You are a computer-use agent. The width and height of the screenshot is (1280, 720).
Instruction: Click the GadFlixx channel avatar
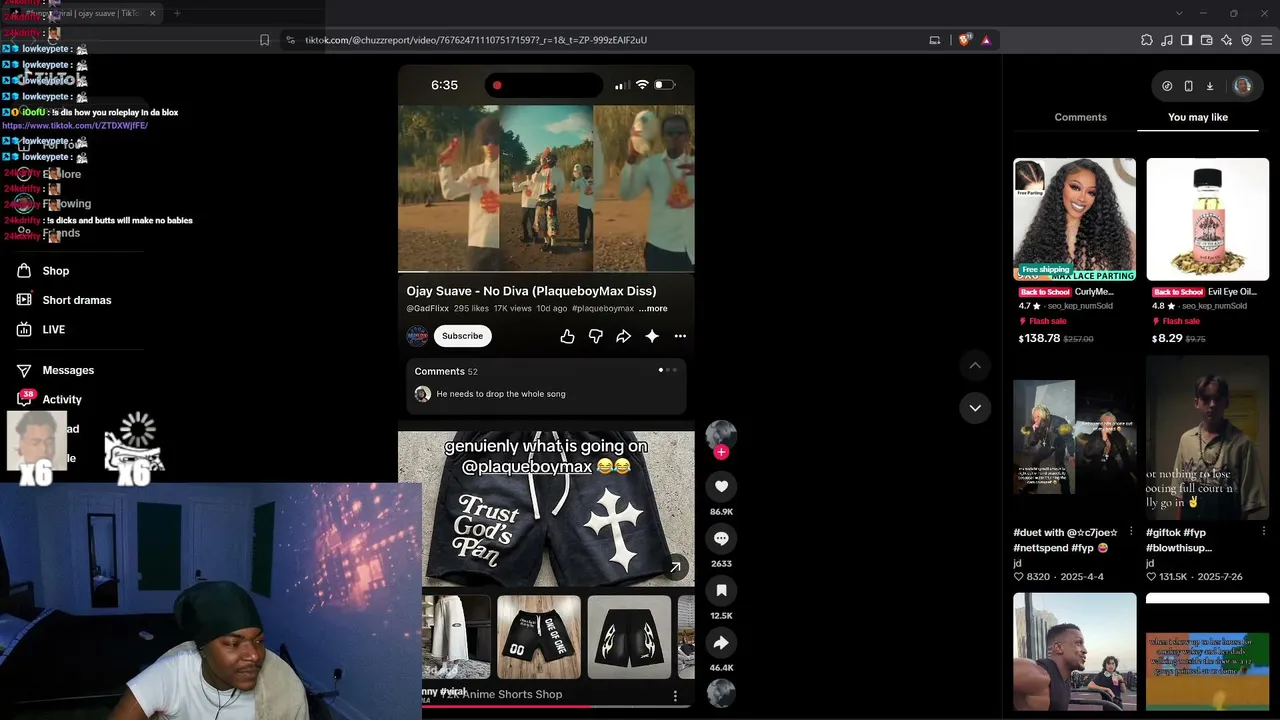coord(417,336)
